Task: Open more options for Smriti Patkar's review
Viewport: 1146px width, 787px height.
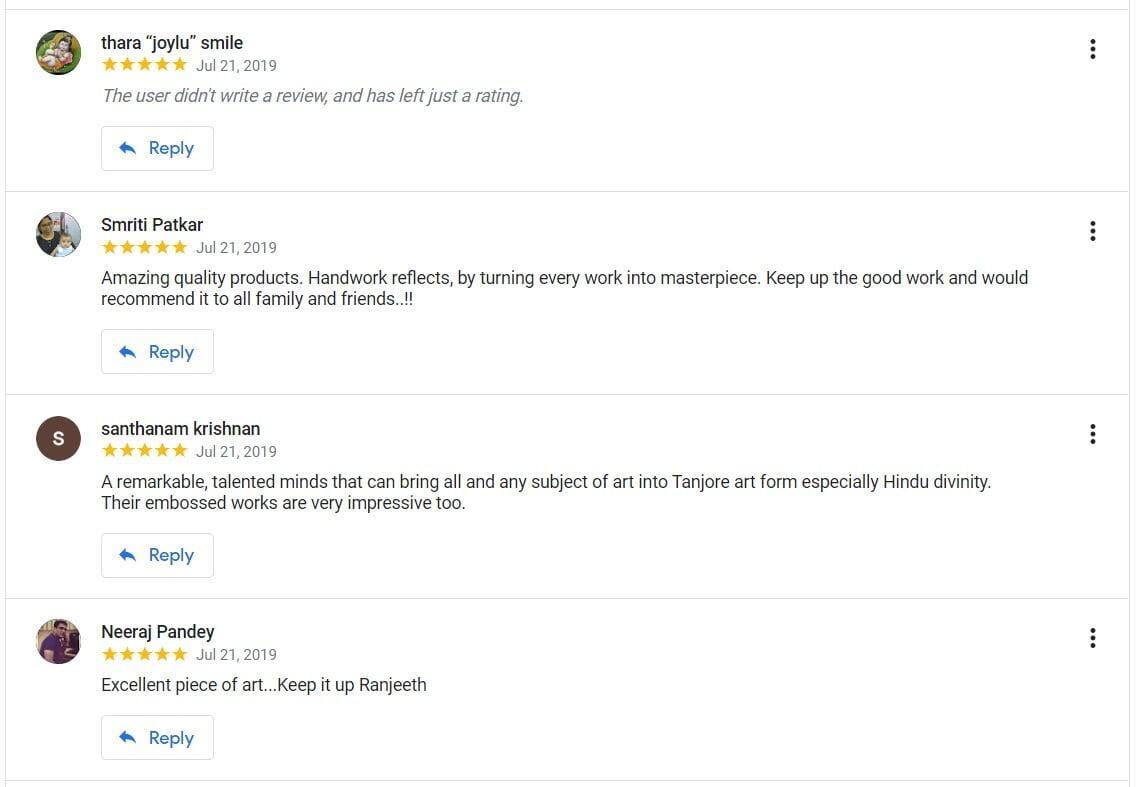Action: [1092, 231]
